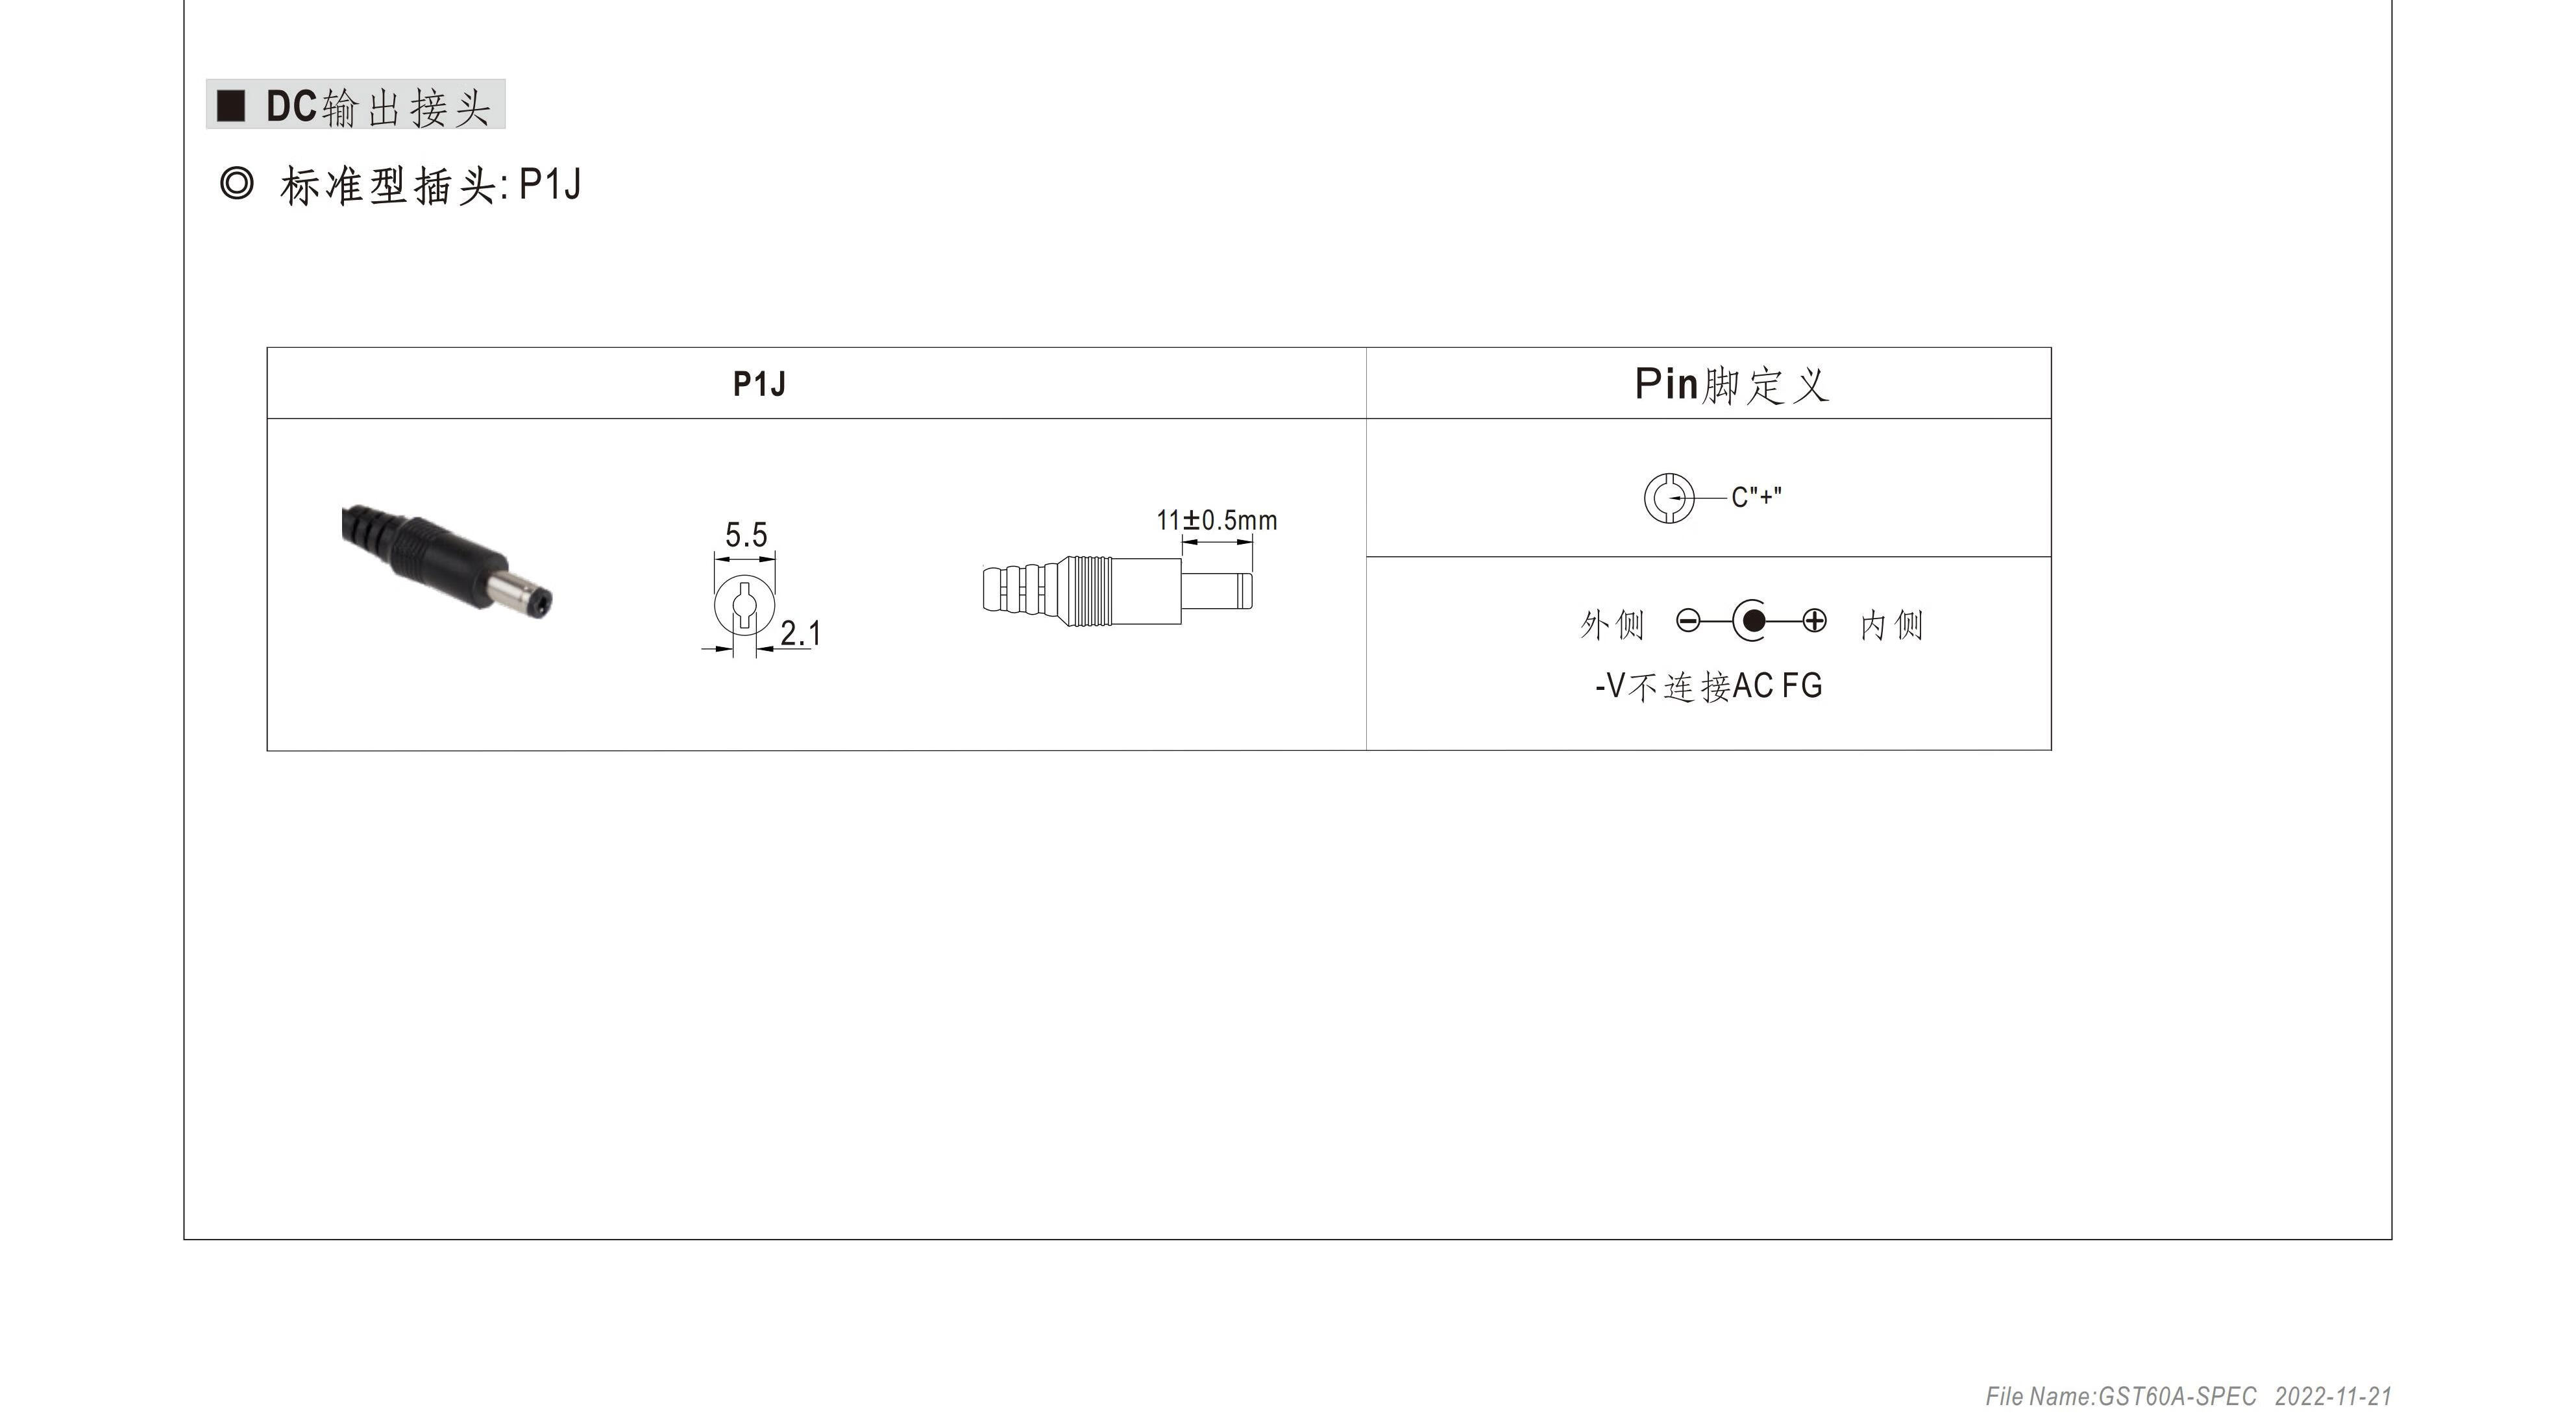Click the 标准型插头: P1J text line

click(430, 186)
